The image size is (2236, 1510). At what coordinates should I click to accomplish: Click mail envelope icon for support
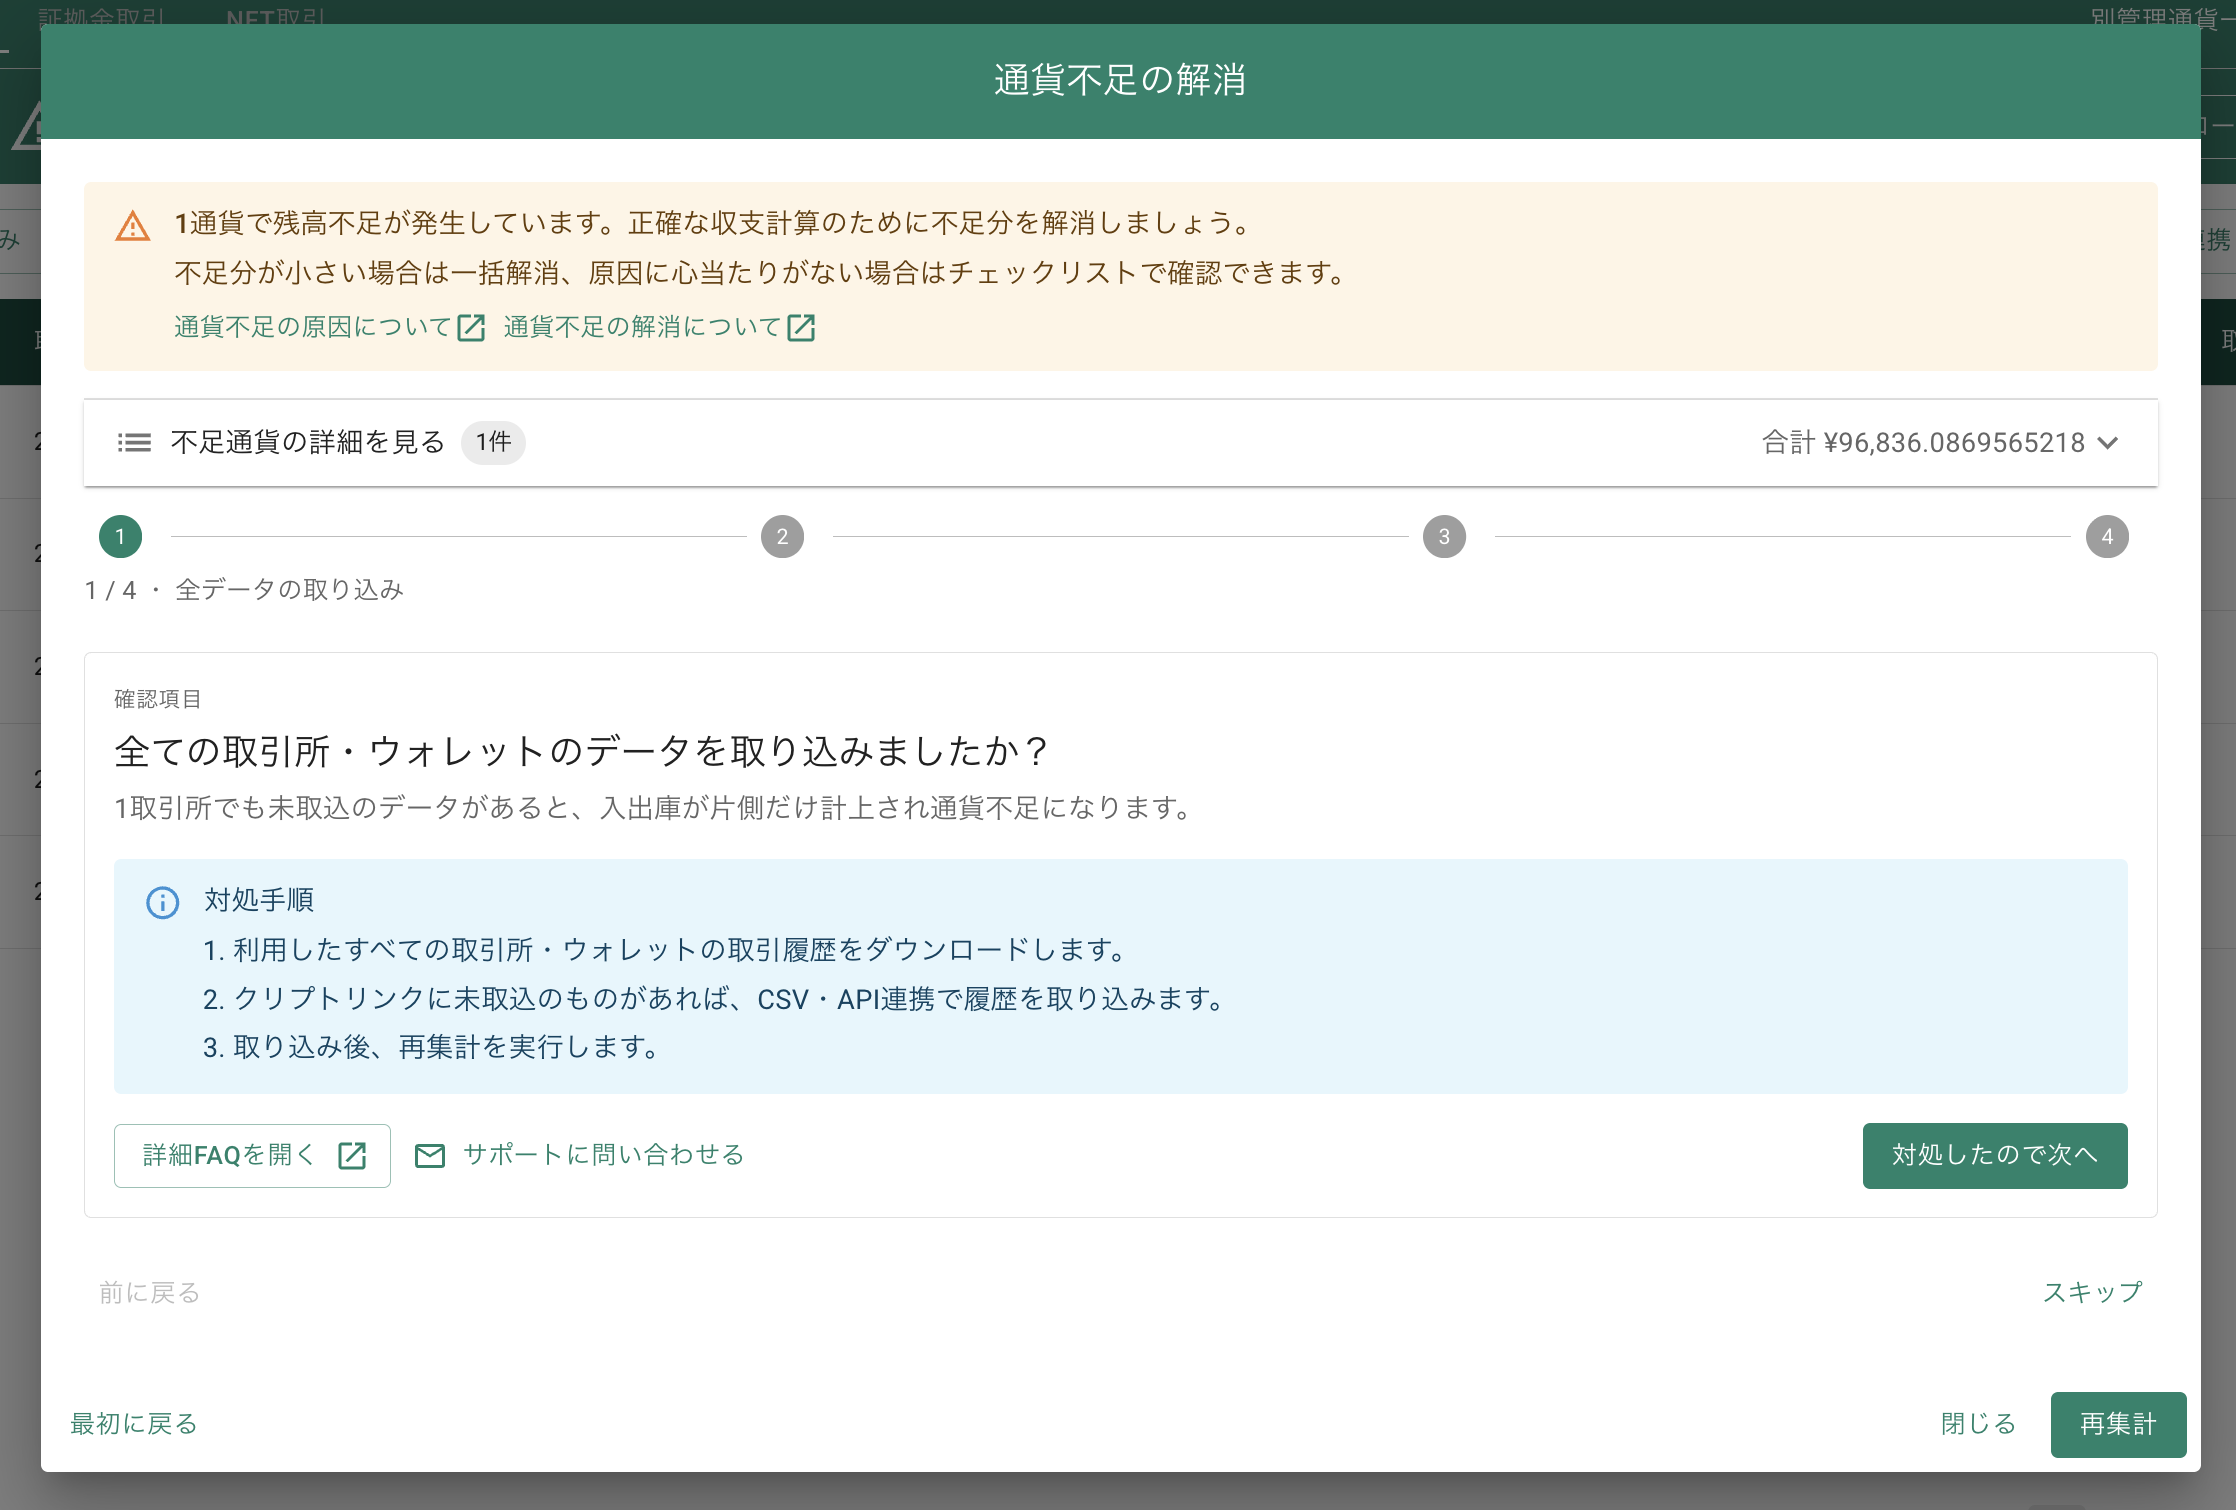(430, 1155)
